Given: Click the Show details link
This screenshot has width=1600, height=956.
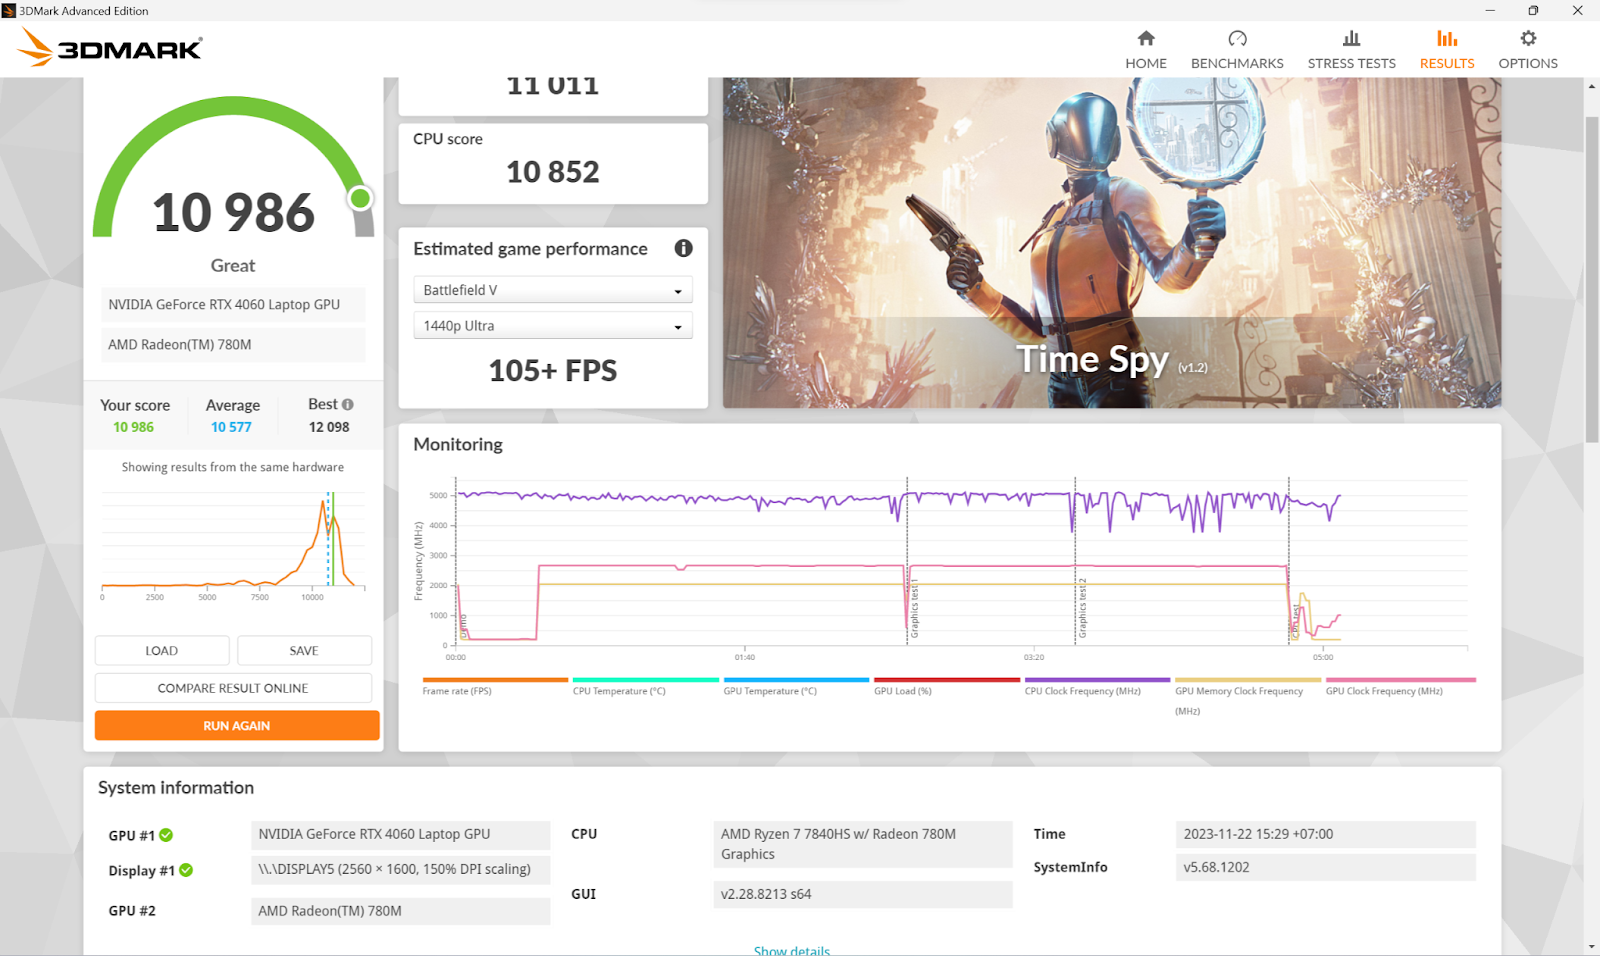Looking at the screenshot, I should coord(792,950).
